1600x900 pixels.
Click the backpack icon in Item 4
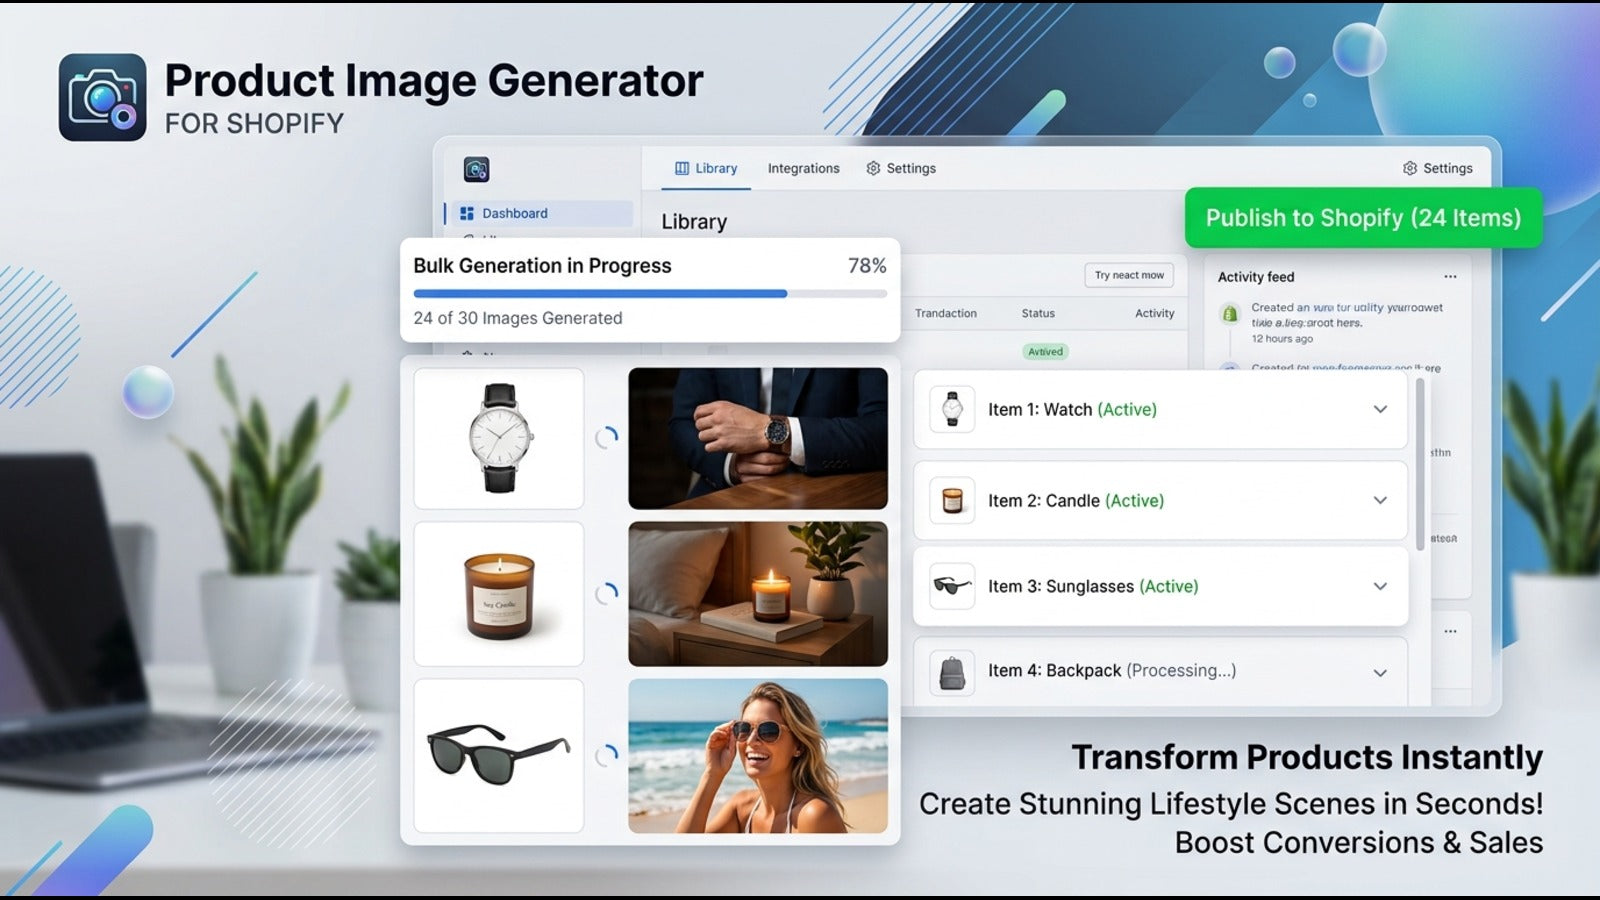point(952,673)
